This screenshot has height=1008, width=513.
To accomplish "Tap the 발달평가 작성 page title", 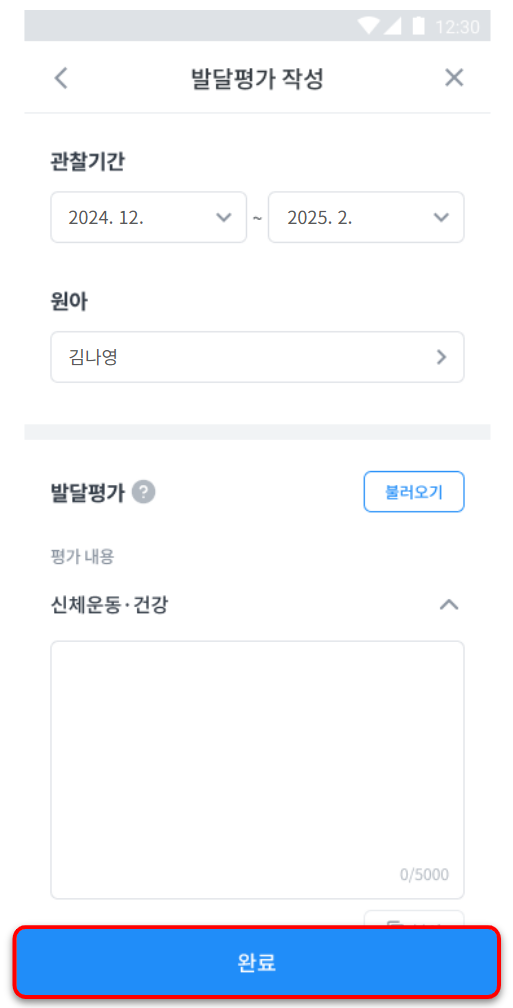I will click(257, 78).
